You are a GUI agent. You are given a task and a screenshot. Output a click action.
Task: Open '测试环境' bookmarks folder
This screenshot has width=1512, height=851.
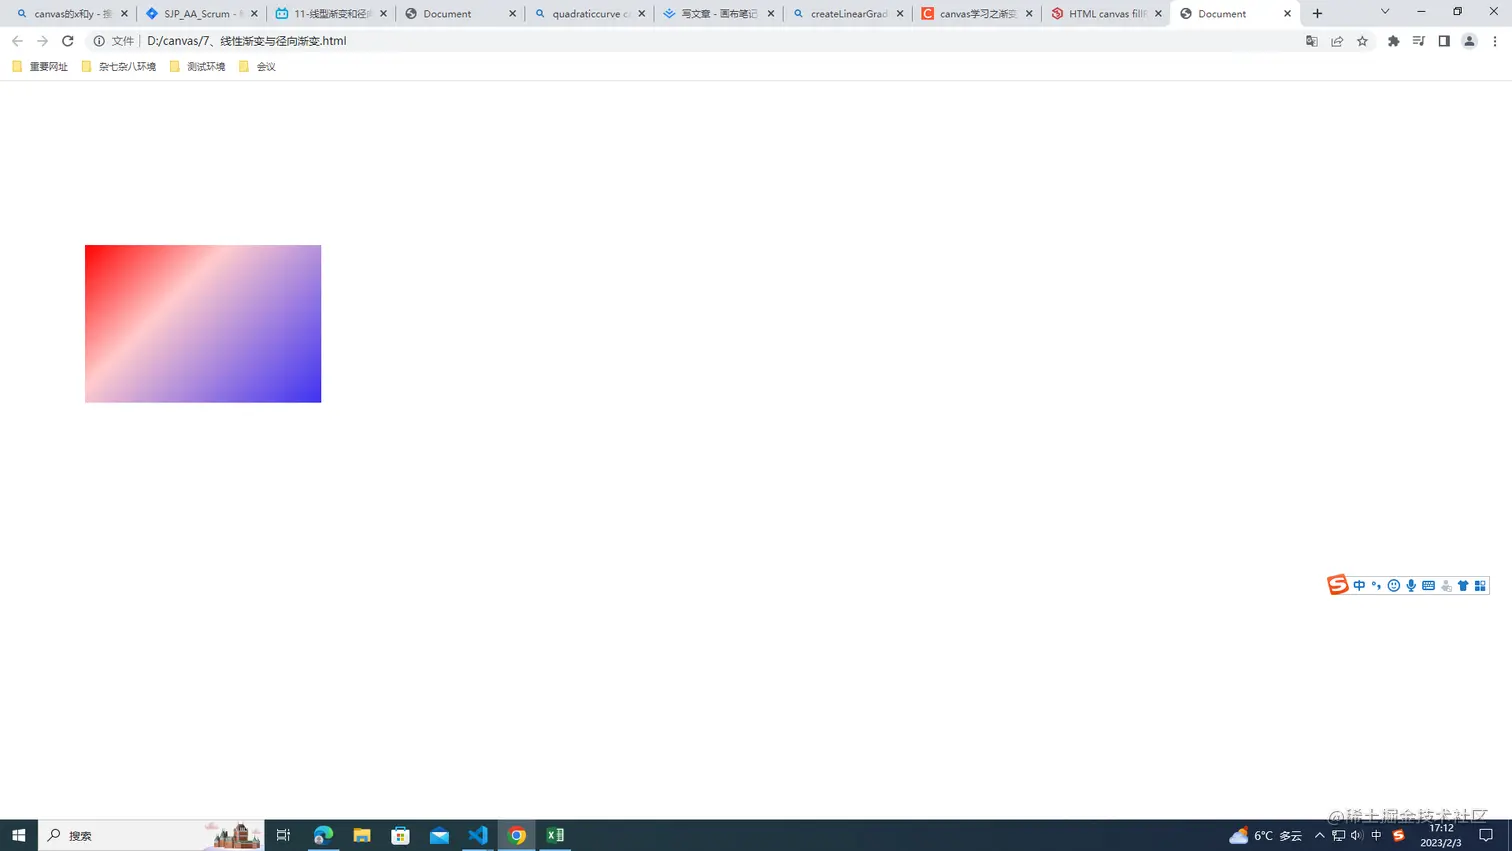point(197,67)
